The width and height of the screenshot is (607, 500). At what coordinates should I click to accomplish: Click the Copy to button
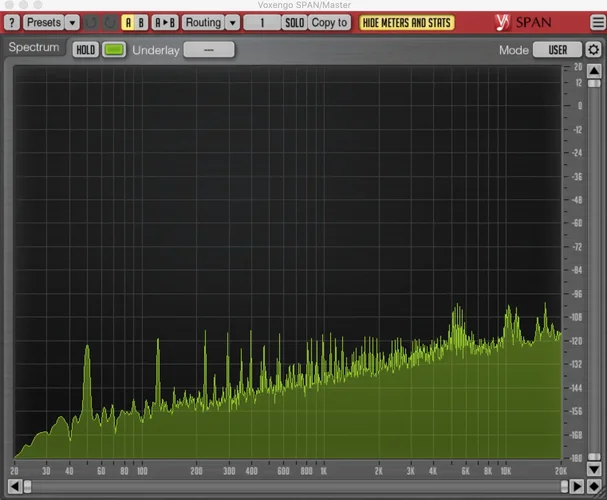(330, 22)
